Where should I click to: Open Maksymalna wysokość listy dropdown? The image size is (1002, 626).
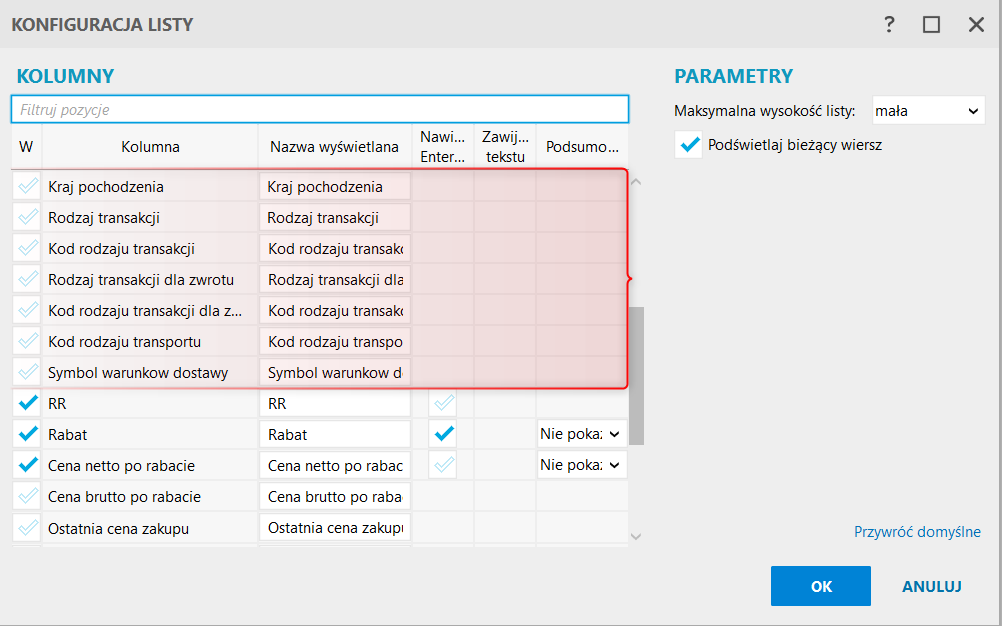pos(928,111)
